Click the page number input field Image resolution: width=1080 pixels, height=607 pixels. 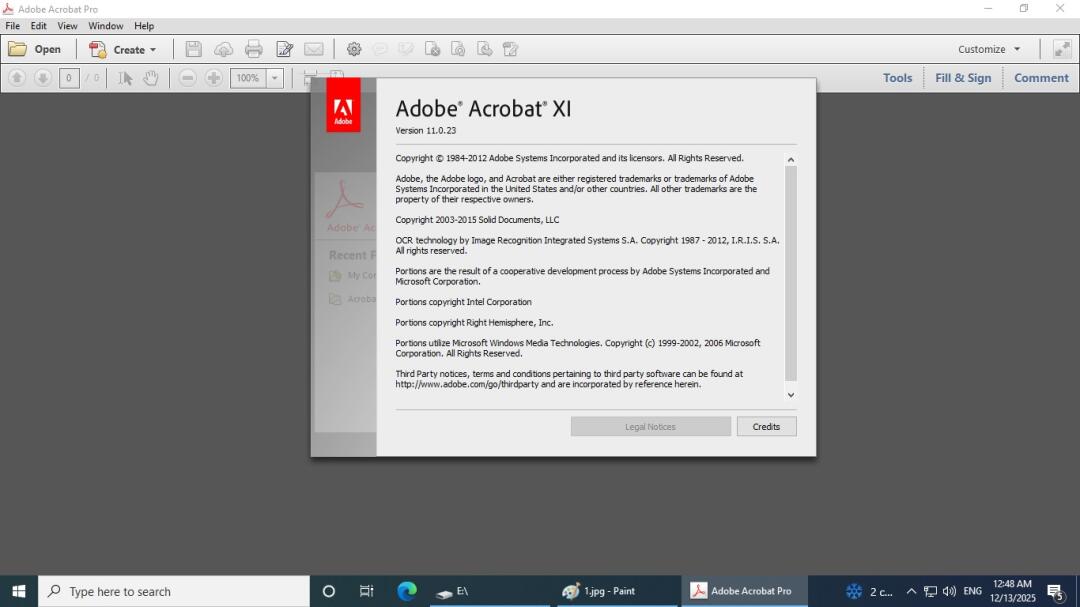tap(69, 78)
